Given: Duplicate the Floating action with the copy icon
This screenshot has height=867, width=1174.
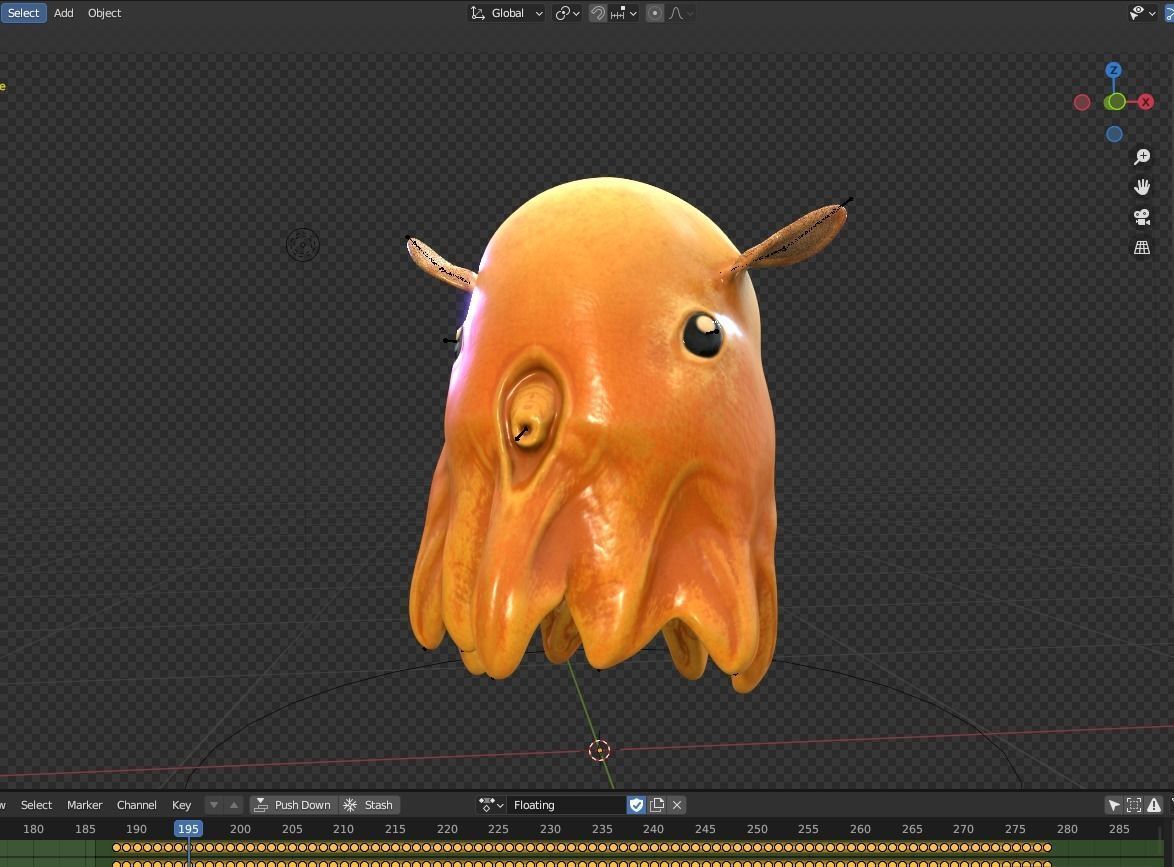Looking at the screenshot, I should tap(657, 805).
